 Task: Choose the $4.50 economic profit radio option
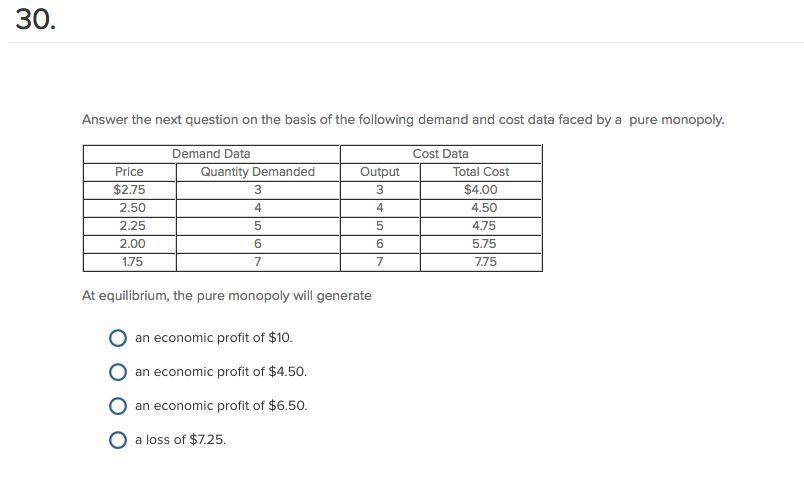point(118,372)
